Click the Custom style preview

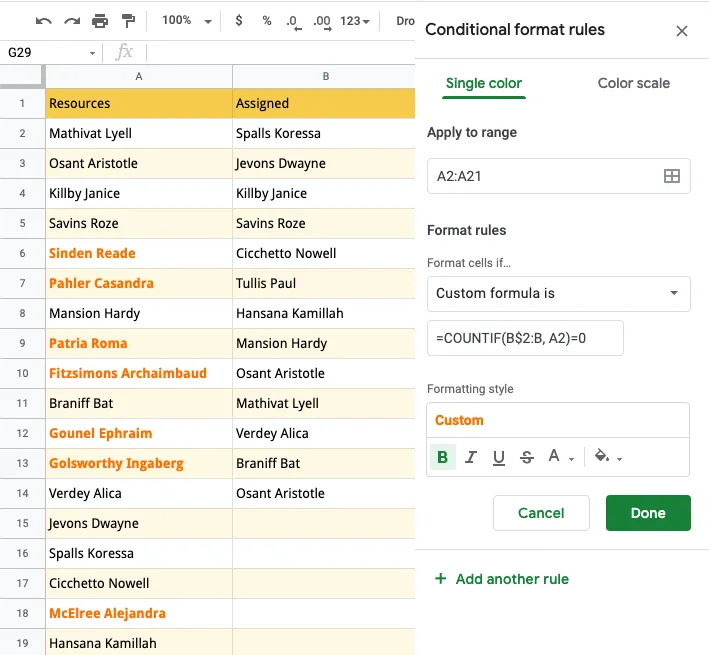(x=558, y=420)
